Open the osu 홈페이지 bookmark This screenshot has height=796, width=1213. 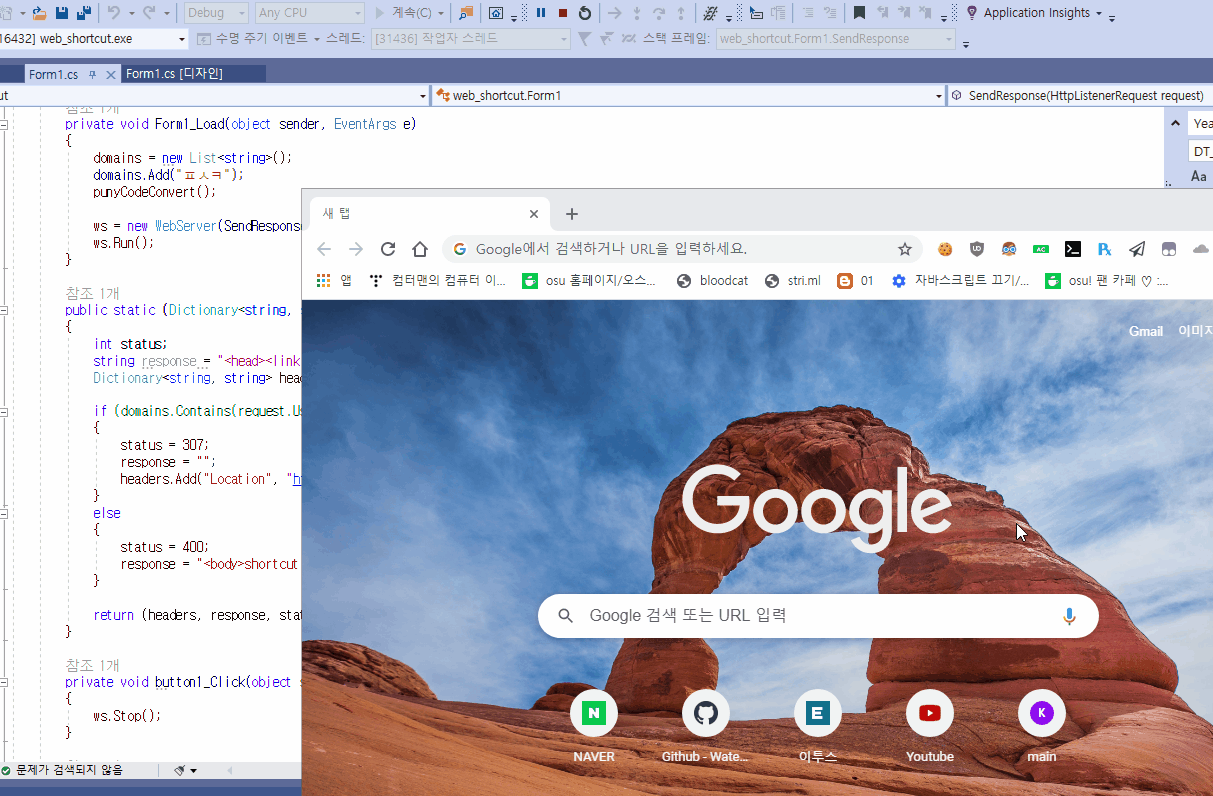click(588, 281)
